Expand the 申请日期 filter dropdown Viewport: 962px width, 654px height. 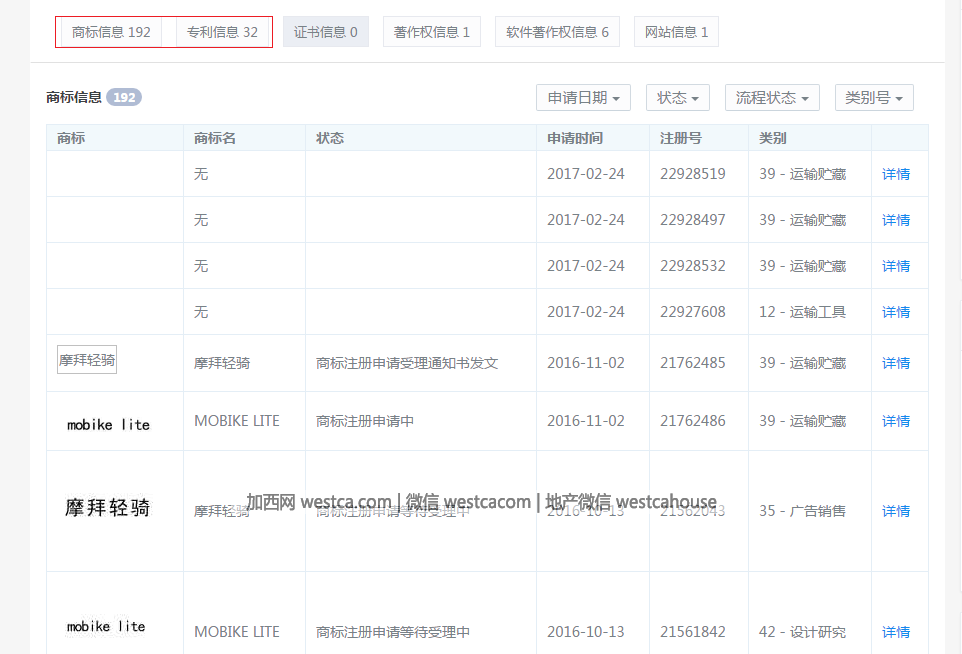[584, 98]
